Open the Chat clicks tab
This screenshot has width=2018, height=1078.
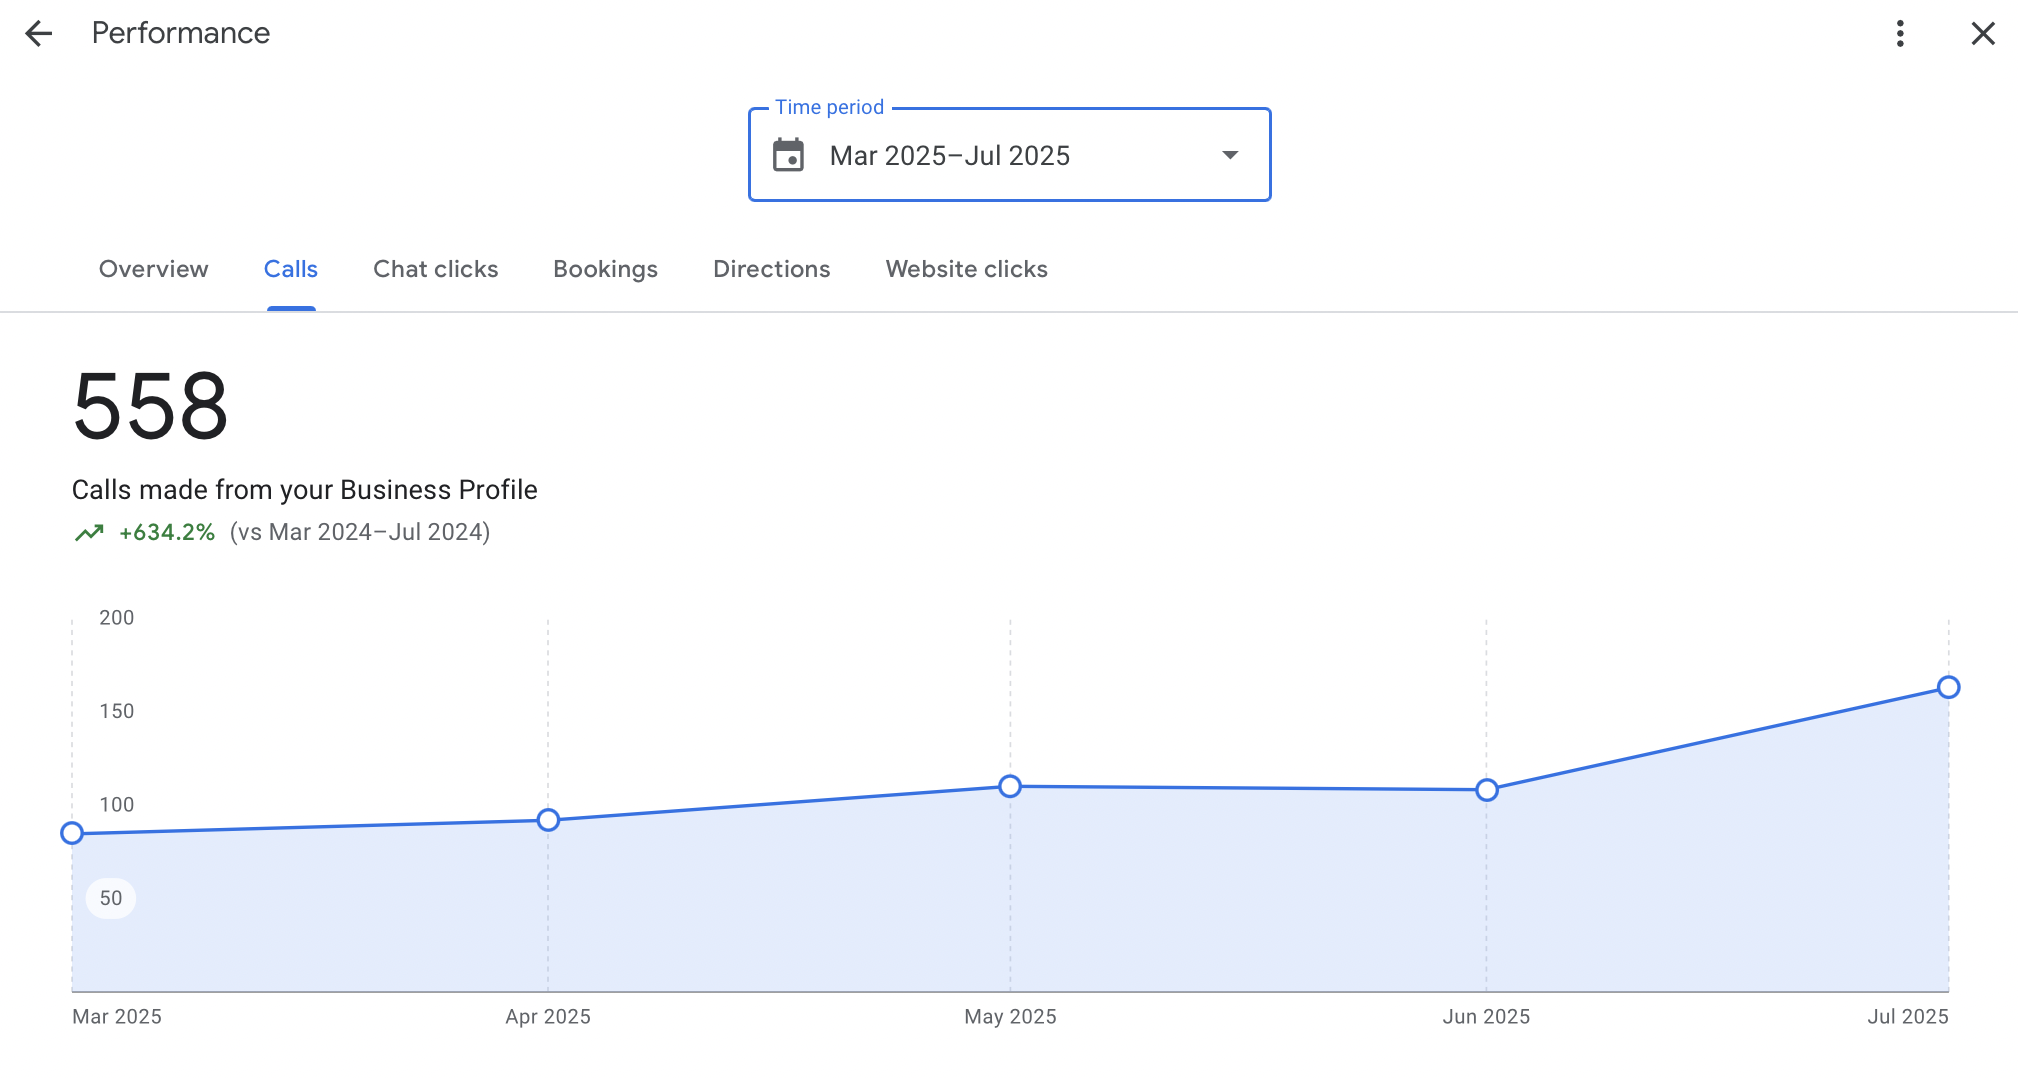click(x=435, y=269)
